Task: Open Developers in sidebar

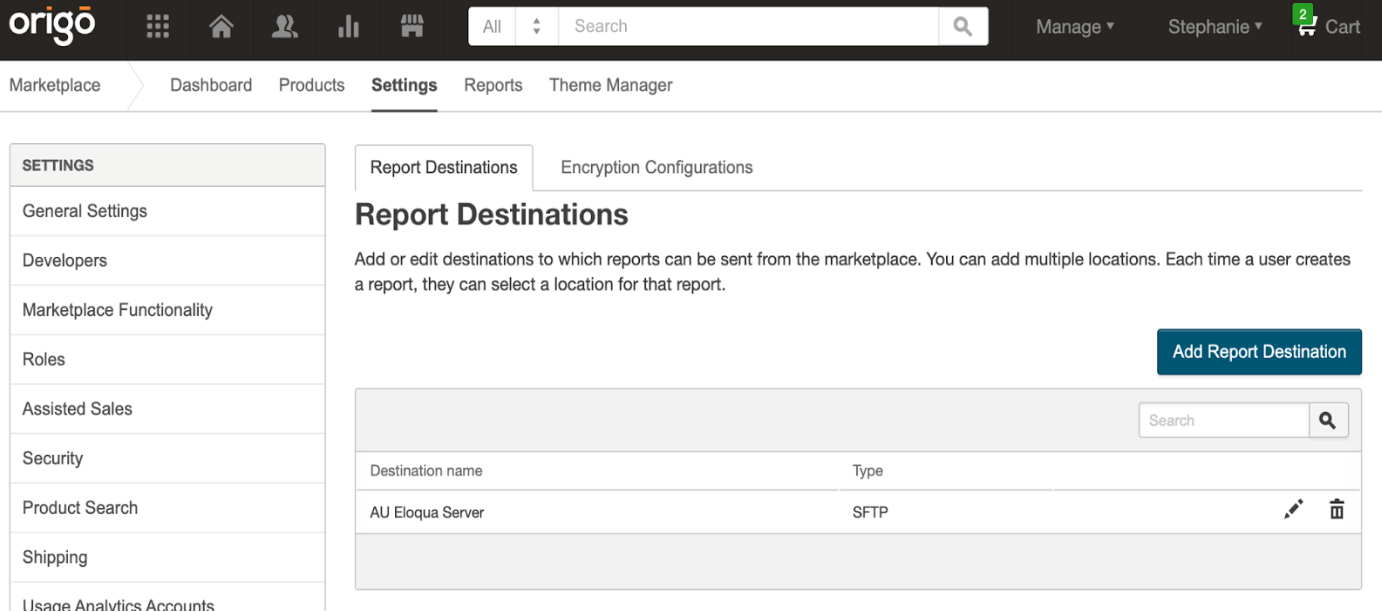Action: 168,260
